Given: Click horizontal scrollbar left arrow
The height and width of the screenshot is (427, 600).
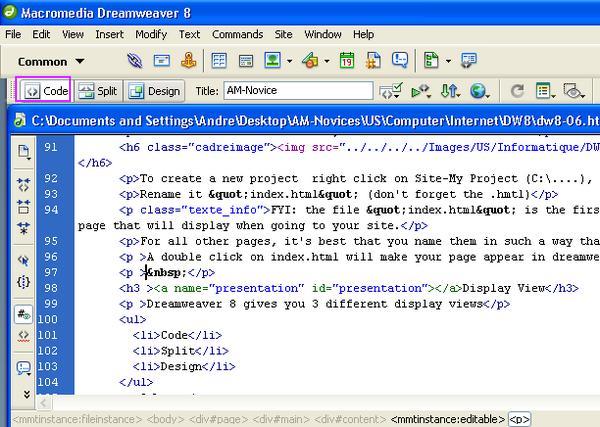Looking at the screenshot, I should 44,403.
